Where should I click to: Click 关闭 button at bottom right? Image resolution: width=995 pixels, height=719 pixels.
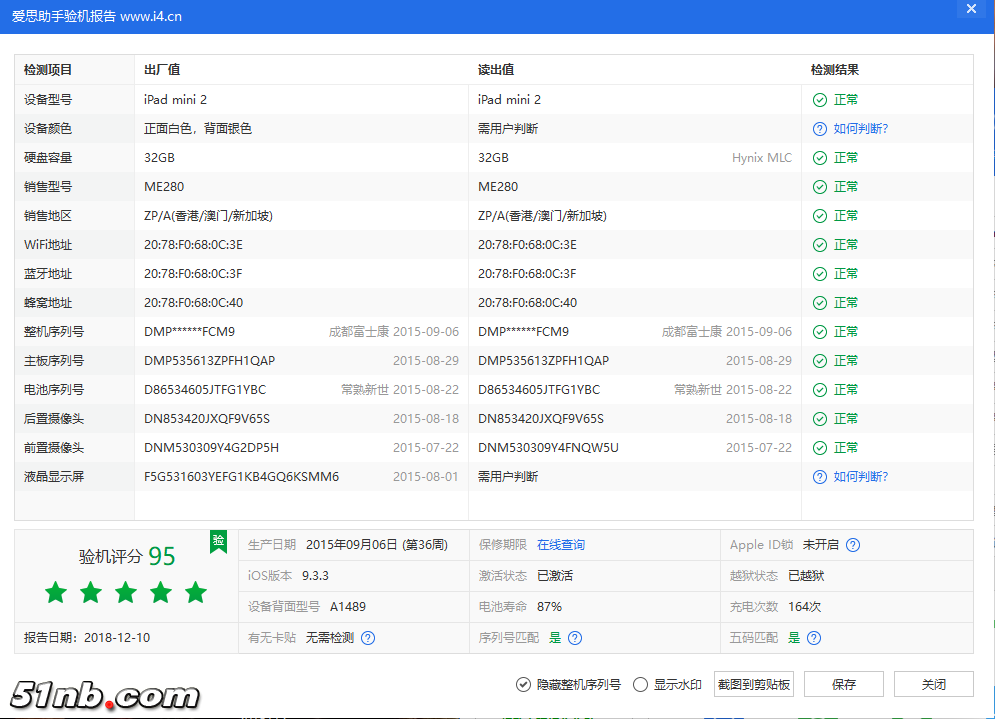pyautogui.click(x=933, y=685)
